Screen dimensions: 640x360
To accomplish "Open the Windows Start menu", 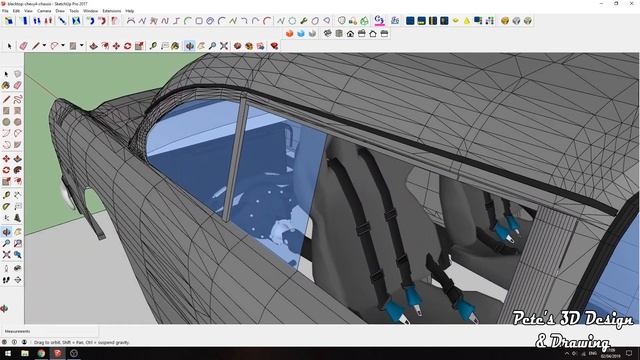I will point(8,353).
